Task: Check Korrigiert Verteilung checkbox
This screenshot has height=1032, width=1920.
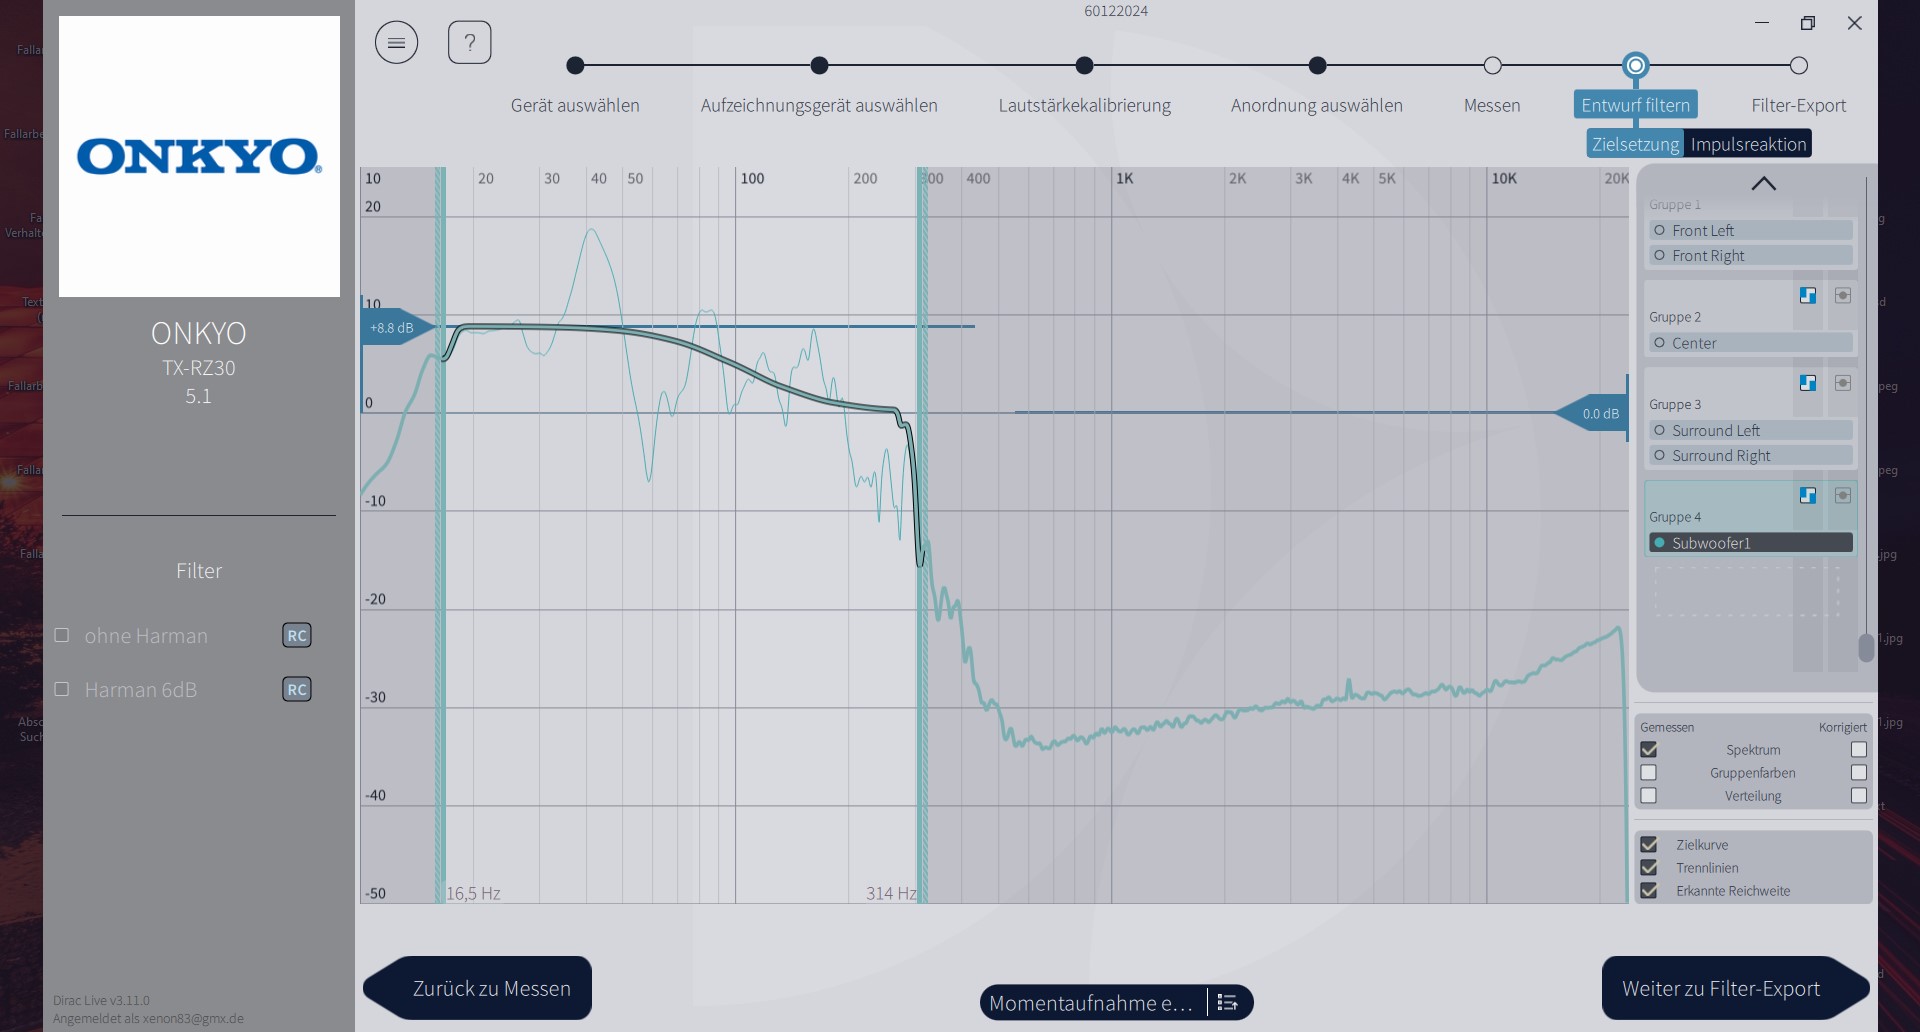Action: pos(1859,796)
